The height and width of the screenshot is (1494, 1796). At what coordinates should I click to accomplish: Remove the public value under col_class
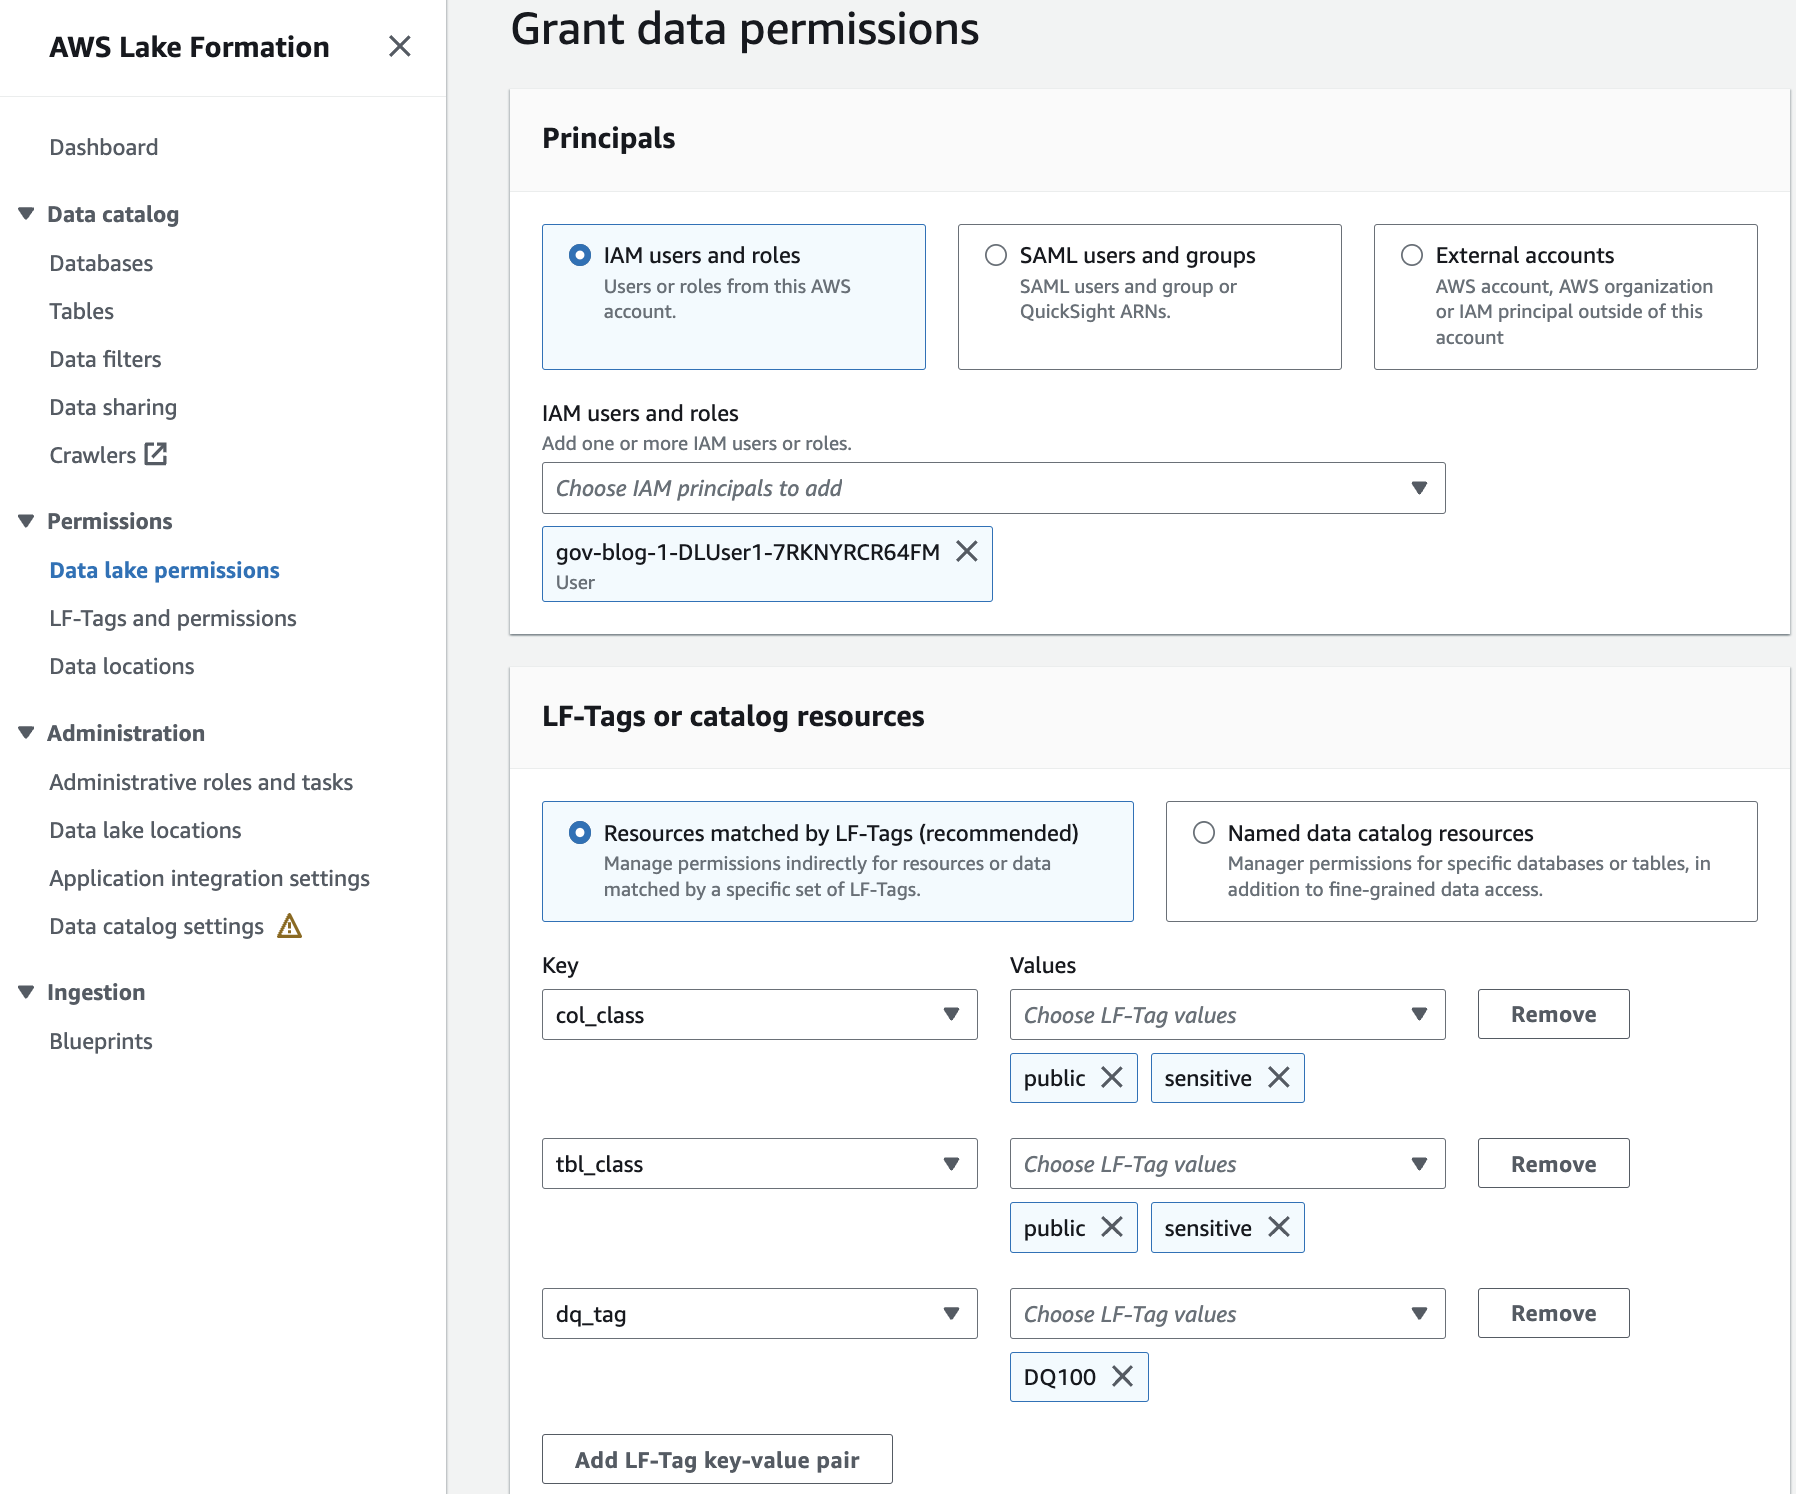pyautogui.click(x=1111, y=1077)
